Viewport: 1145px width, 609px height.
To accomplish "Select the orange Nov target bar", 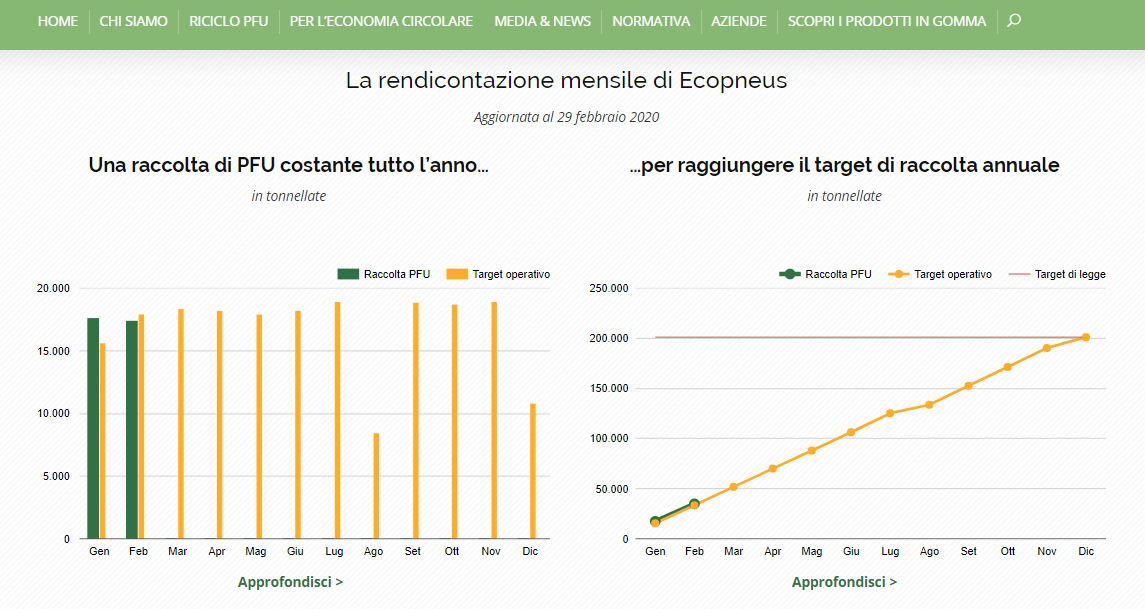I will (494, 421).
